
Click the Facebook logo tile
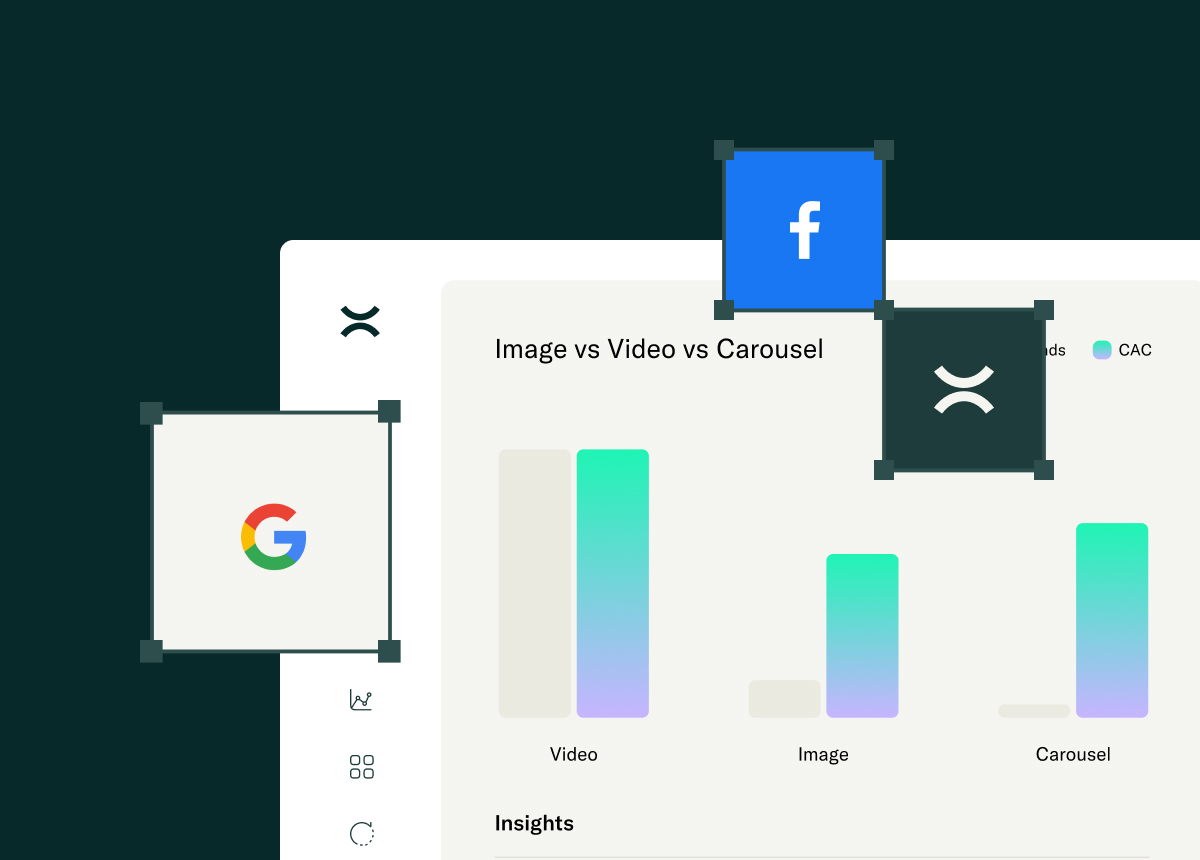[804, 230]
